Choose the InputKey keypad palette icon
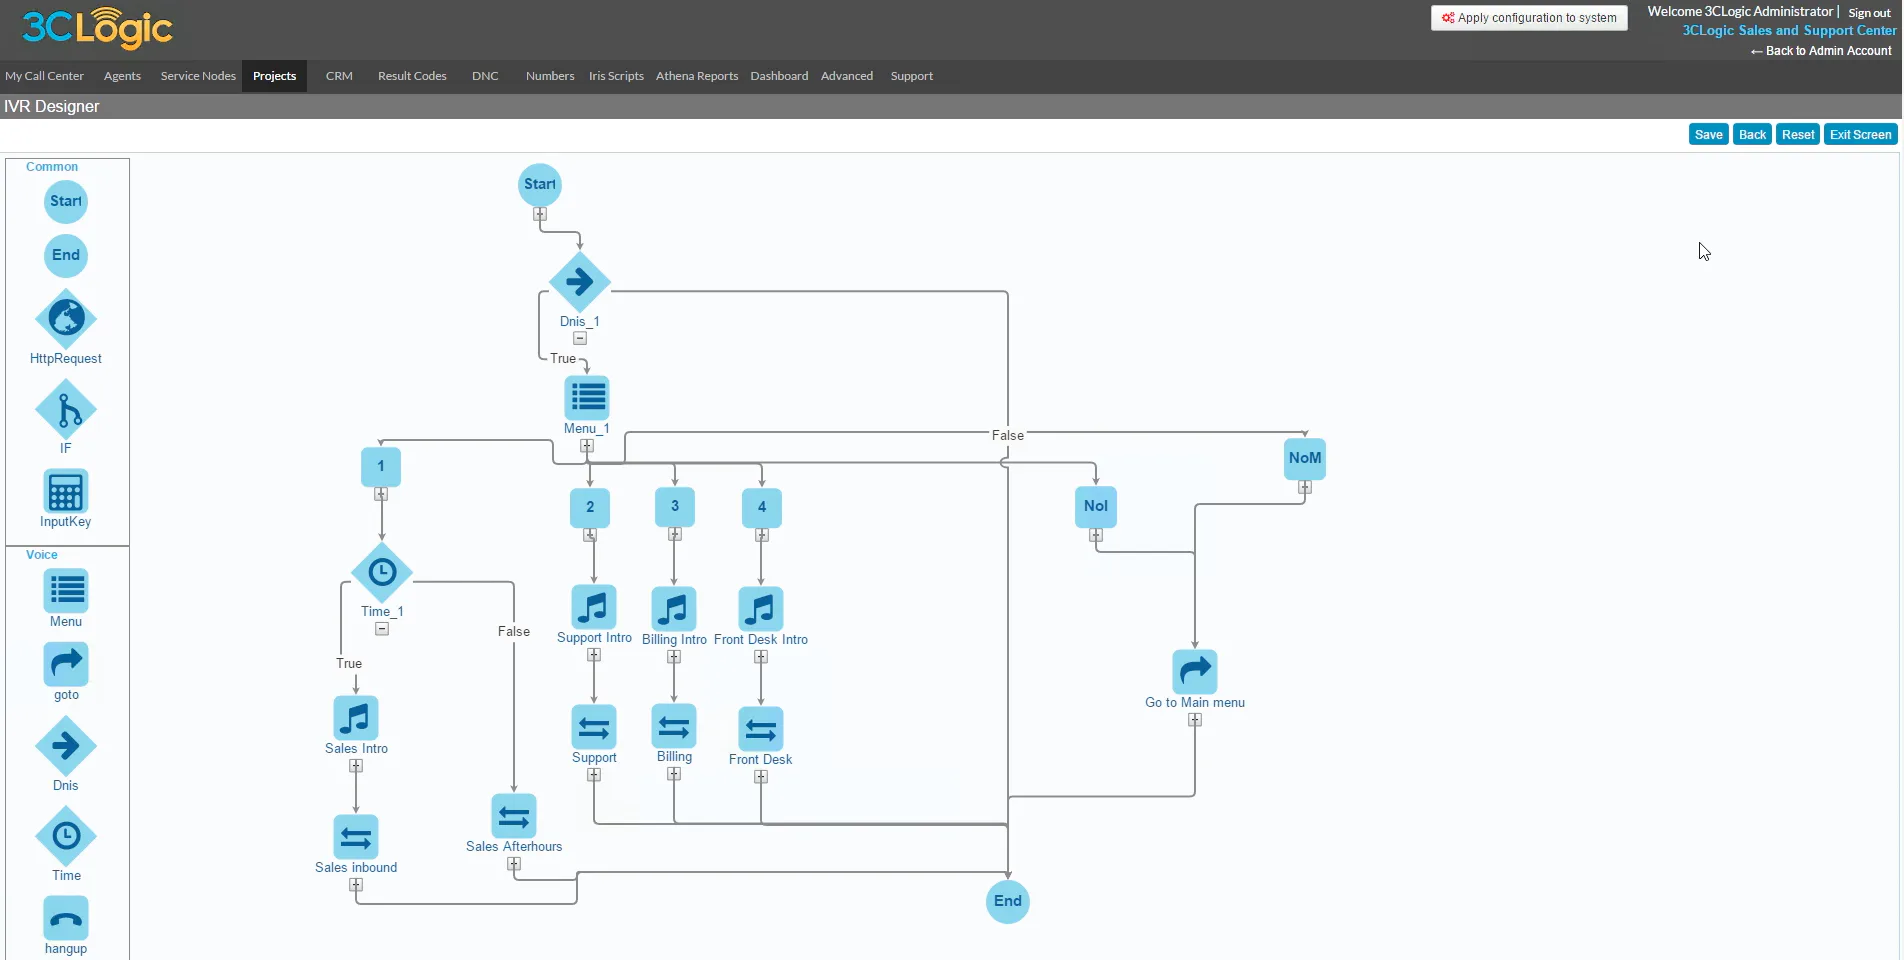The width and height of the screenshot is (1904, 960). pyautogui.click(x=66, y=491)
